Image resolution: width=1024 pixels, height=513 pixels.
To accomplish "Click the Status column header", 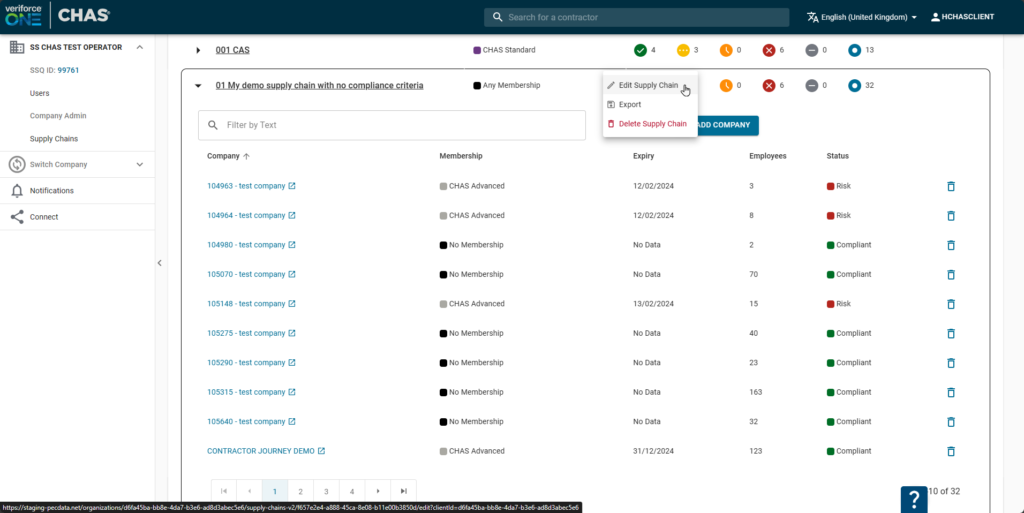I will 838,156.
